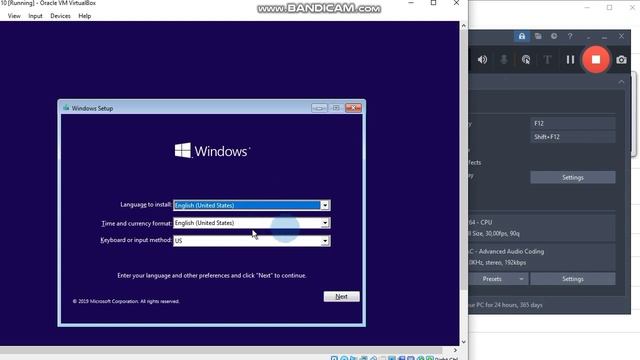
Task: Collapse the Bandicam panel with chevron
Action: tap(621, 82)
